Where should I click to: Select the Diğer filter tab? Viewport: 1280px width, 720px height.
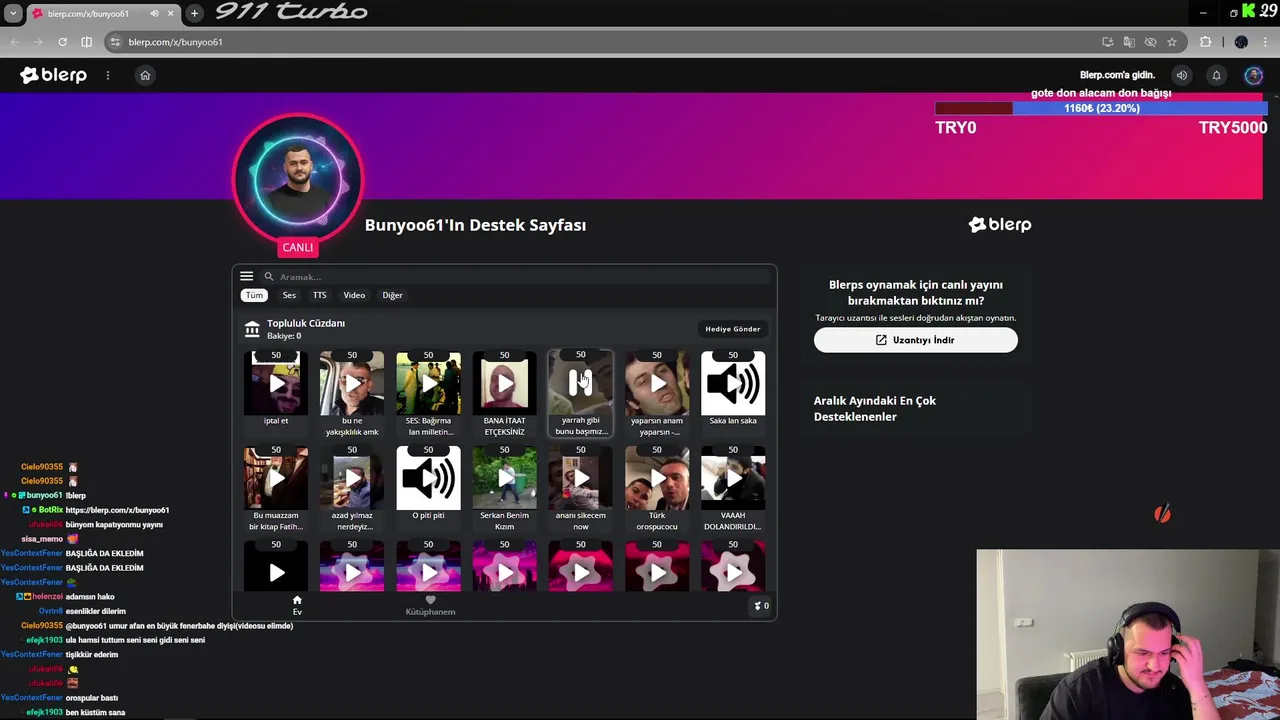[x=392, y=295]
